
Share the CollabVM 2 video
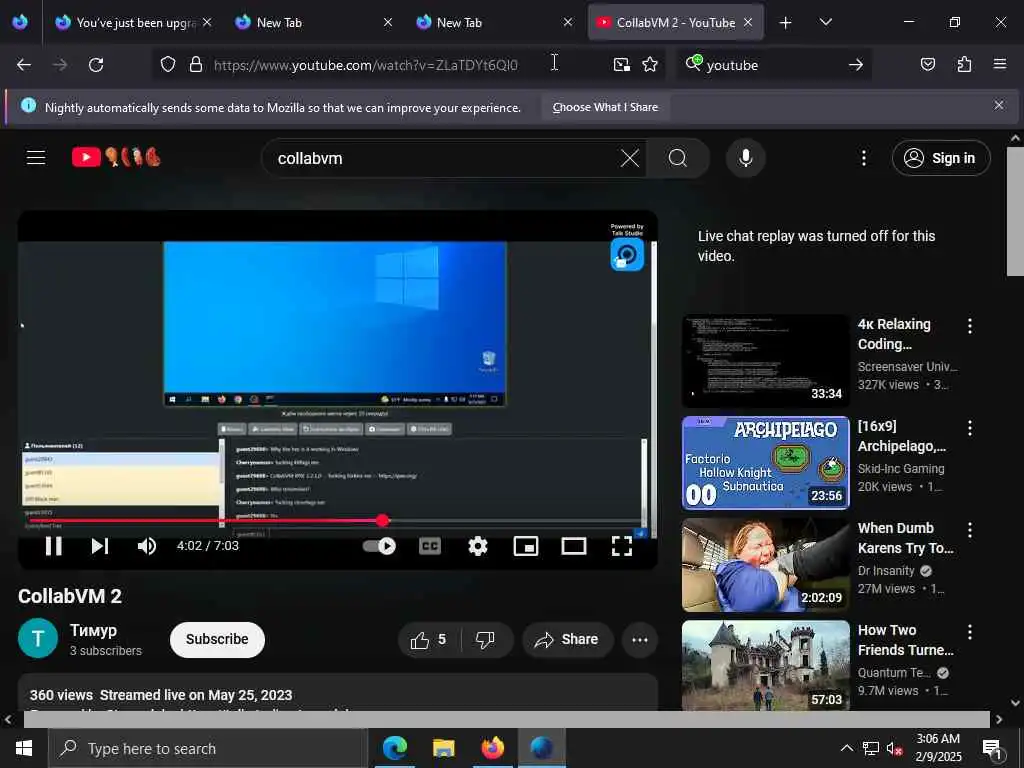coord(568,640)
